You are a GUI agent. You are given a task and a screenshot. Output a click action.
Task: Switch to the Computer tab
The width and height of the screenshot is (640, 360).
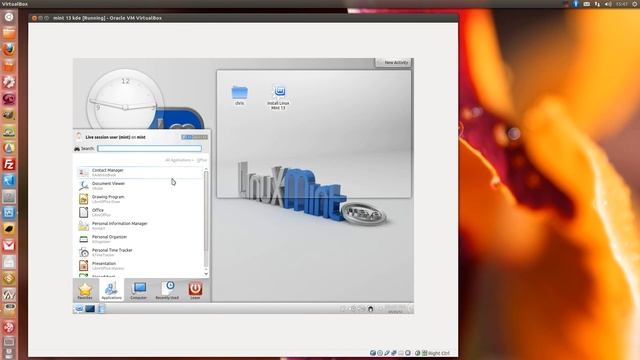coord(138,291)
